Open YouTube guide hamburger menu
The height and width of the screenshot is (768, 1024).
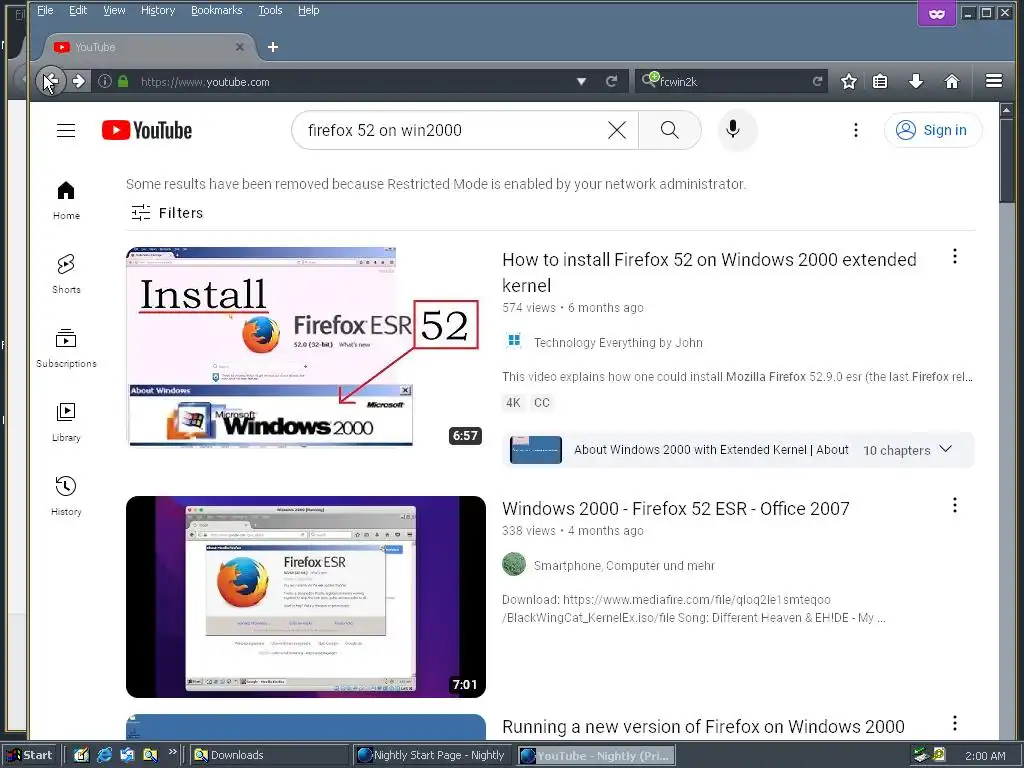pos(66,130)
